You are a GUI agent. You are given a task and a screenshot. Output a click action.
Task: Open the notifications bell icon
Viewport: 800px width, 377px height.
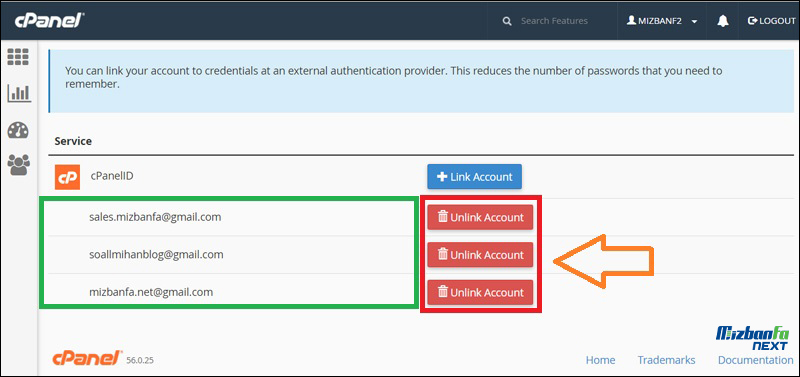click(x=722, y=21)
